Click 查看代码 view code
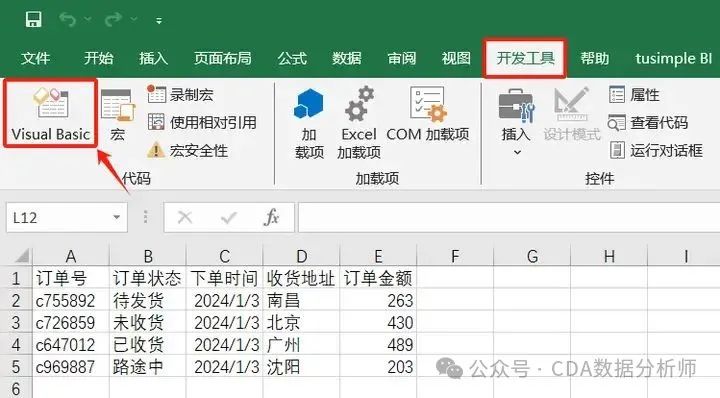The width and height of the screenshot is (720, 398). click(648, 123)
